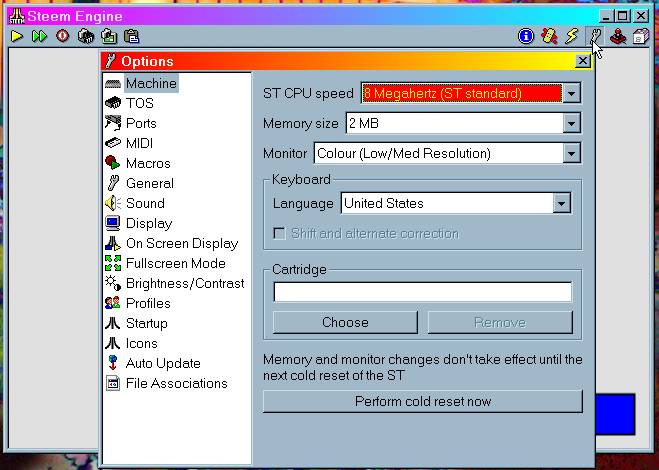This screenshot has height=470, width=659.
Task: Select Macros in the options list
Action: pyautogui.click(x=148, y=163)
